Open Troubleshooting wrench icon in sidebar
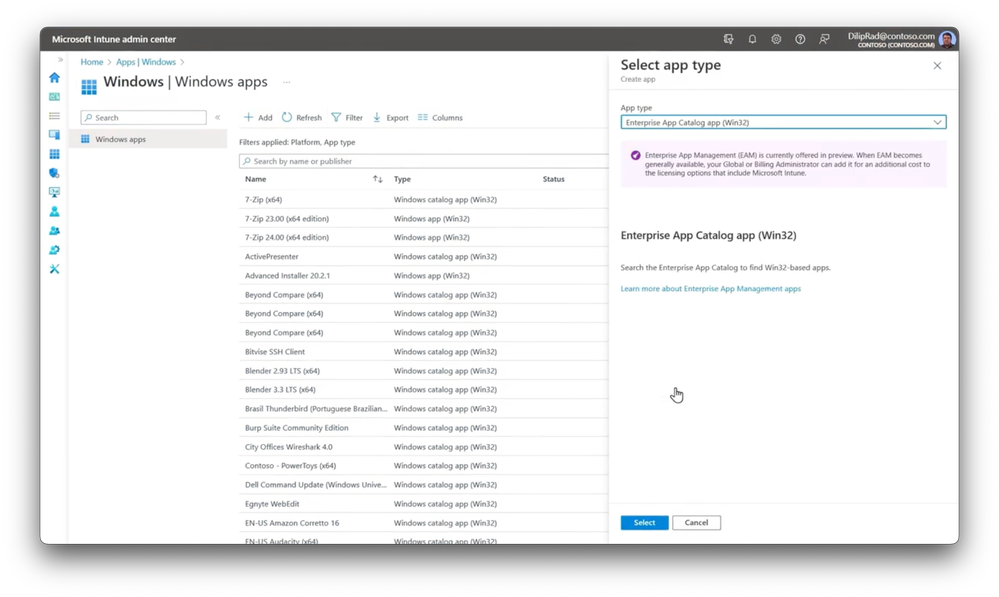The height and width of the screenshot is (597, 999). click(x=54, y=269)
